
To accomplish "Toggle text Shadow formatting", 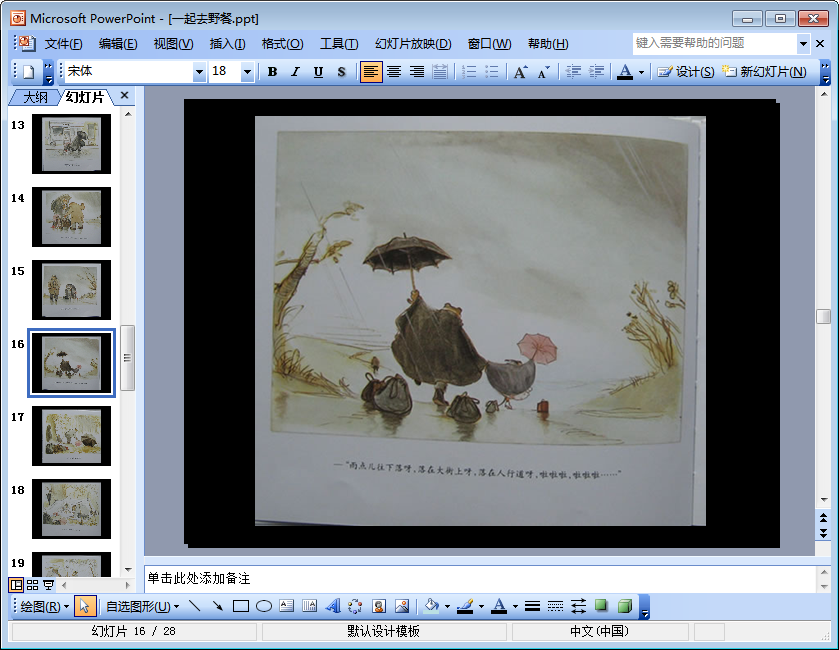I will pos(341,72).
